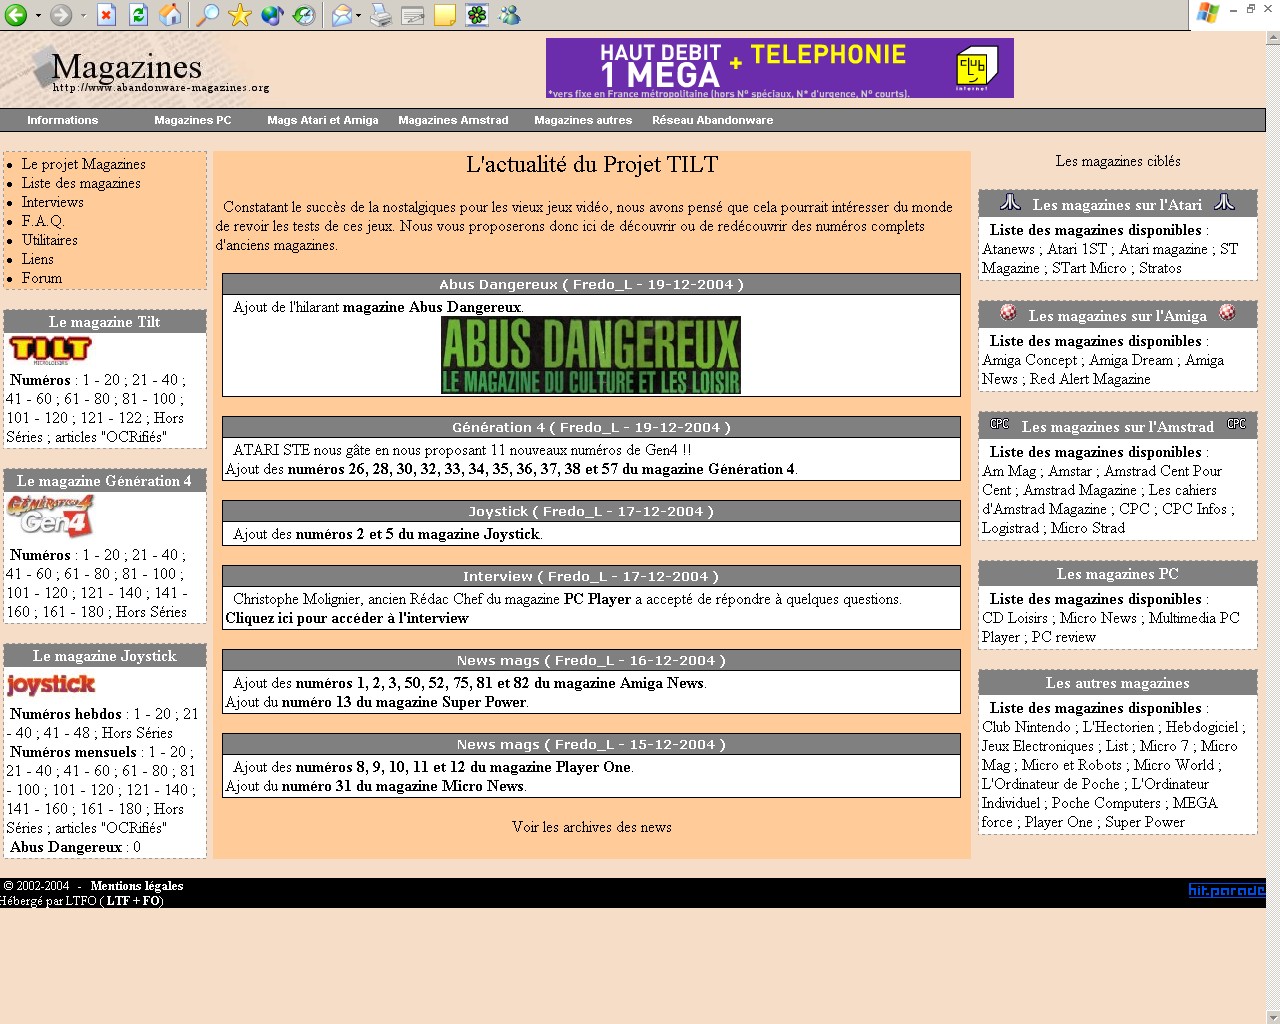Open the Utilitaires sidebar link
This screenshot has width=1280, height=1024.
[x=50, y=240]
